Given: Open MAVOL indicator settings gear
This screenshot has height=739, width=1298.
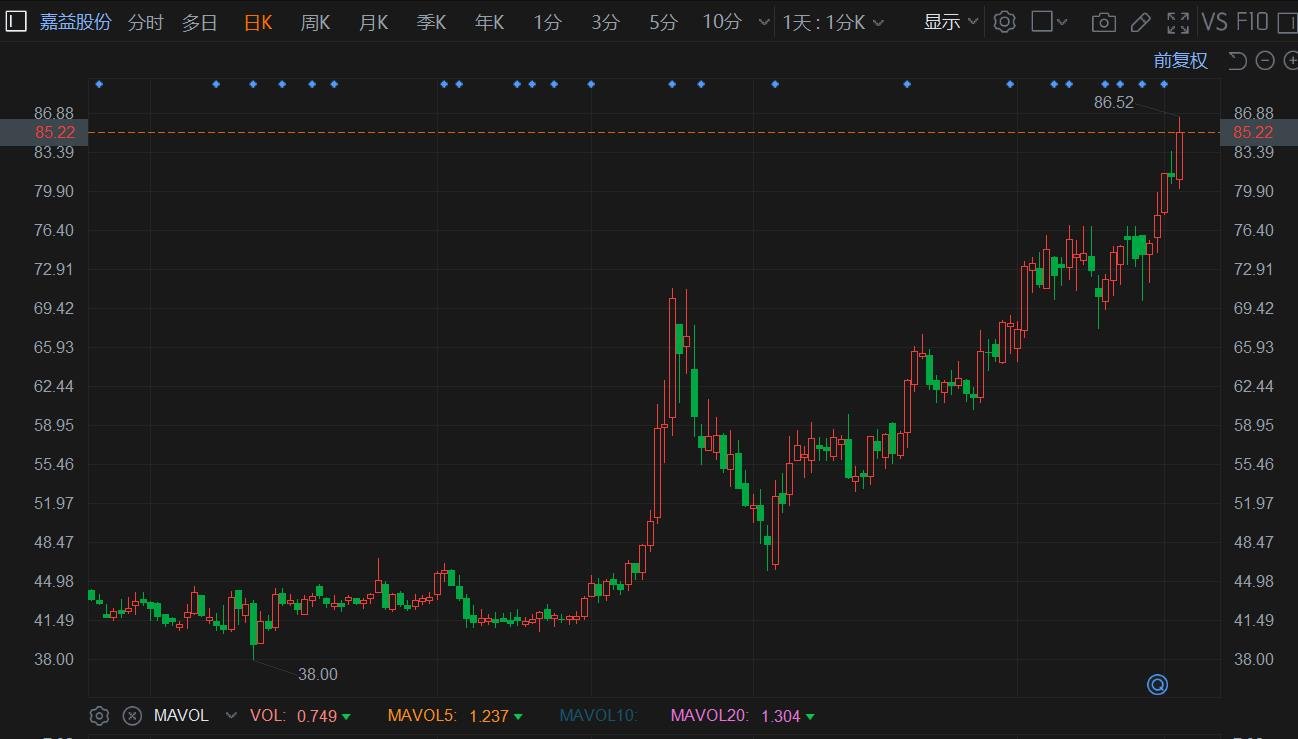Looking at the screenshot, I should click(x=99, y=716).
